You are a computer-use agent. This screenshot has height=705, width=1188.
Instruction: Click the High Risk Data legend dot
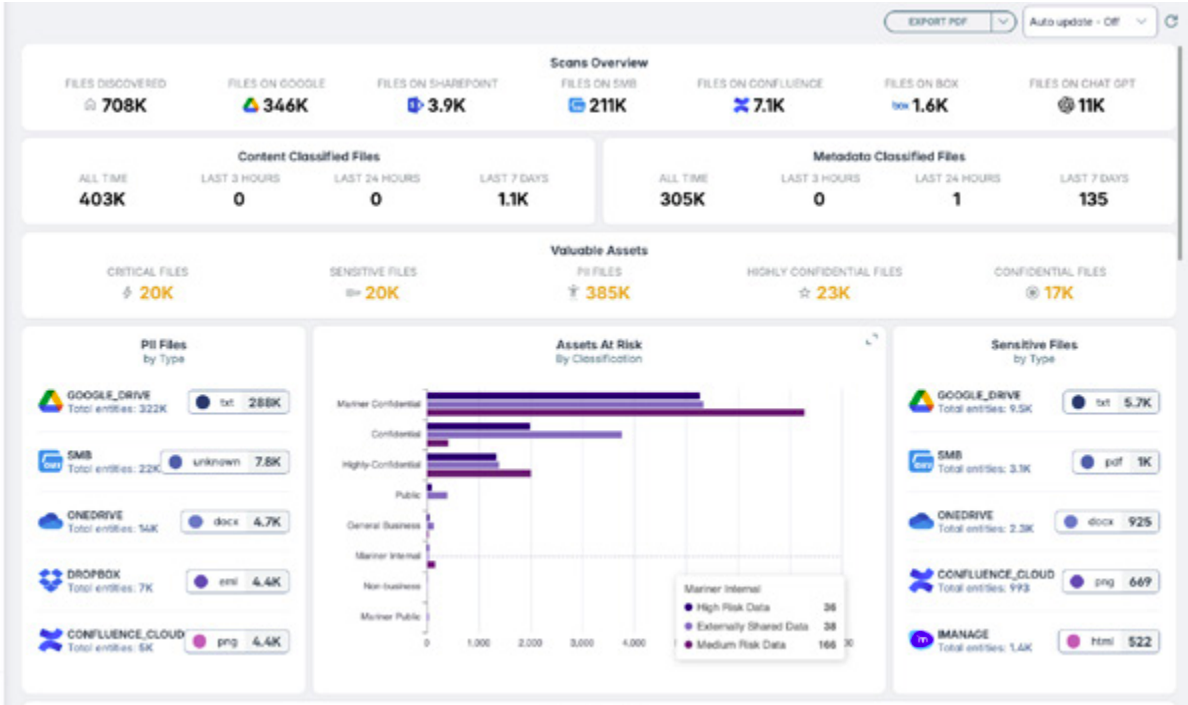pyautogui.click(x=688, y=607)
